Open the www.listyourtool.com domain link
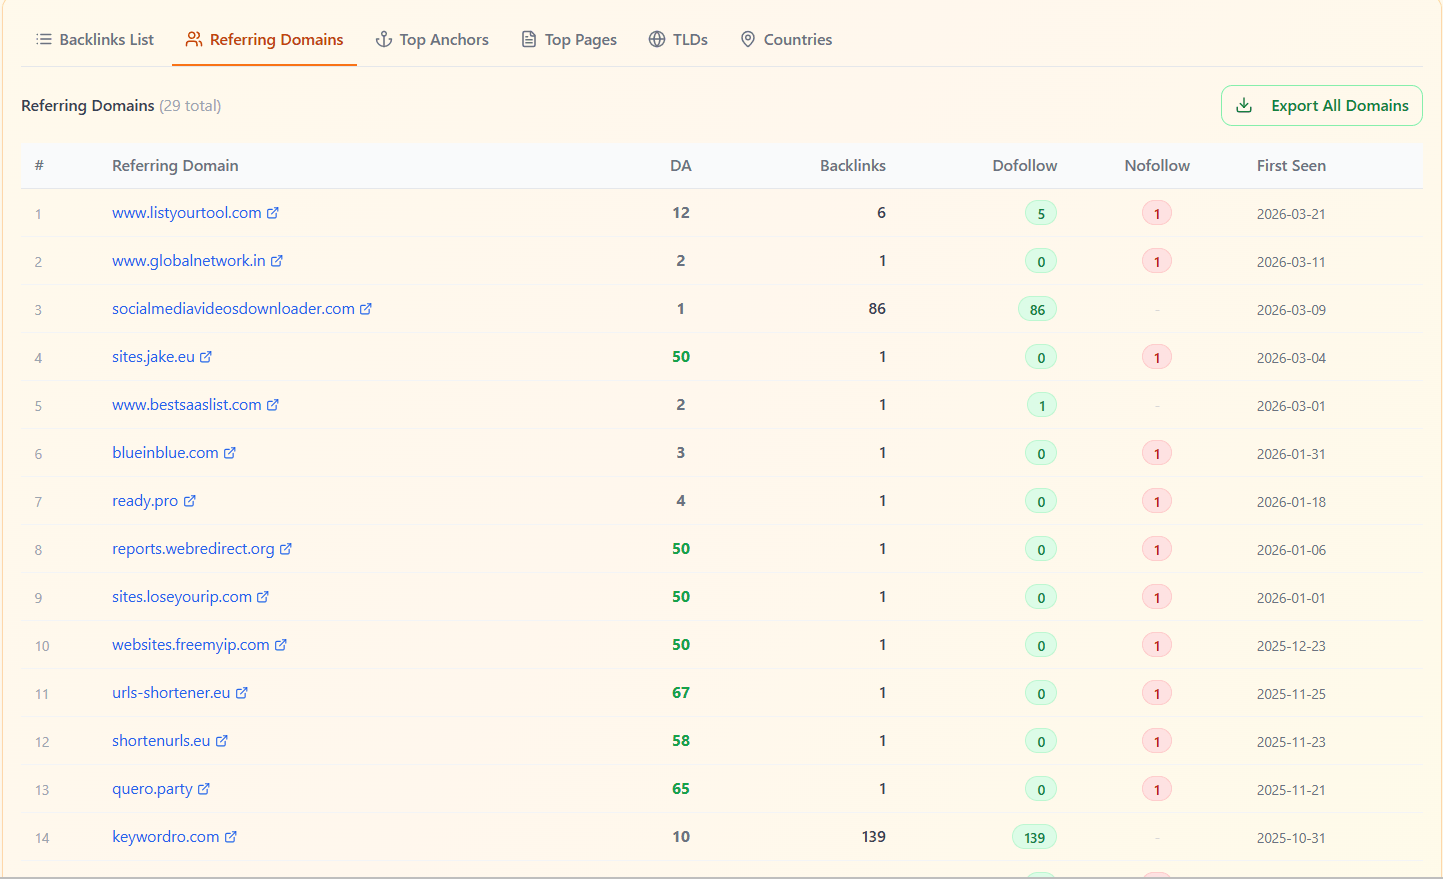1443x879 pixels. point(187,212)
